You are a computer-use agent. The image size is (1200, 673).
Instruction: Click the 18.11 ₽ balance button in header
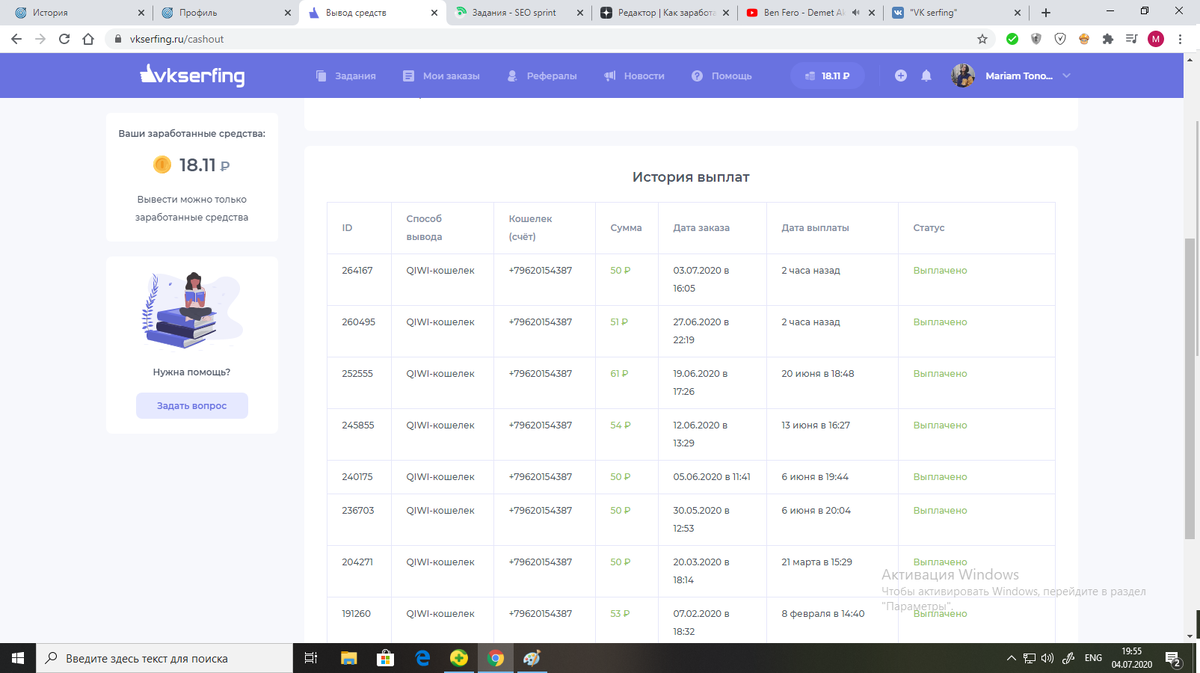click(x=828, y=76)
